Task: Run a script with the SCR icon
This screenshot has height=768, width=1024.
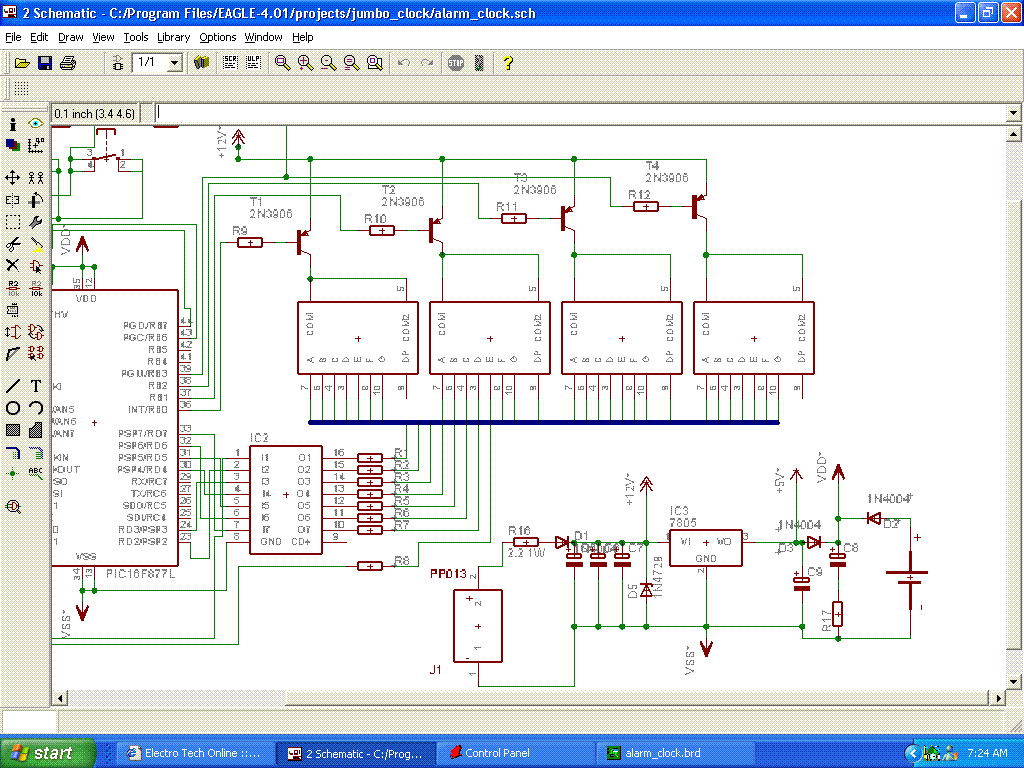Action: pyautogui.click(x=230, y=63)
